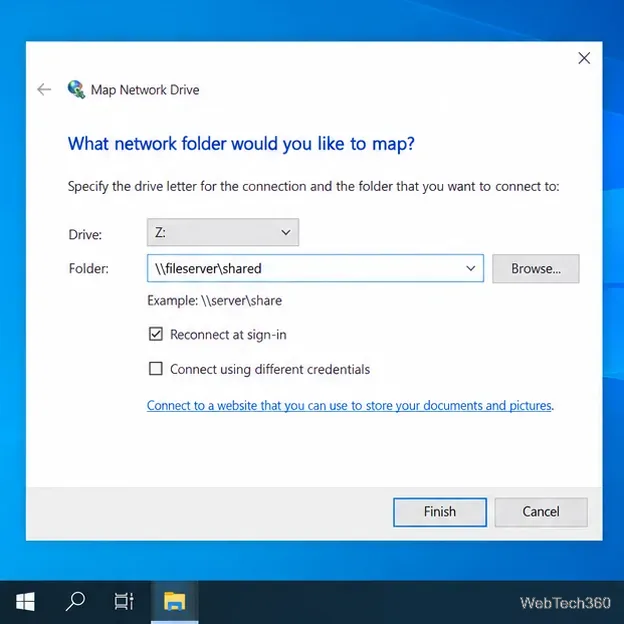The image size is (624, 624).
Task: Click the 'Drive:' label
Action: (85, 234)
